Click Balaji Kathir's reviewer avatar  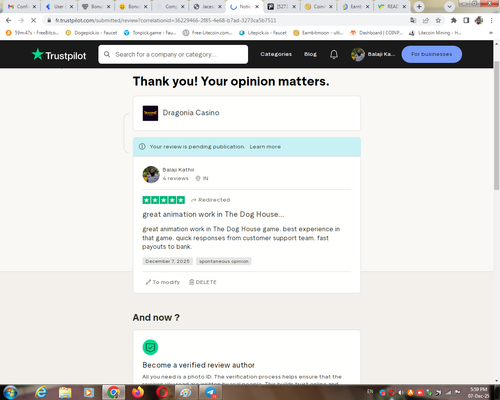pyautogui.click(x=151, y=174)
